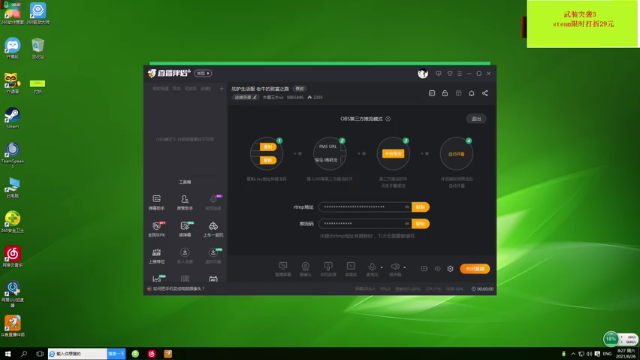Open the bell notification icon in room header
This screenshot has width=640, height=360.
pos(471,93)
